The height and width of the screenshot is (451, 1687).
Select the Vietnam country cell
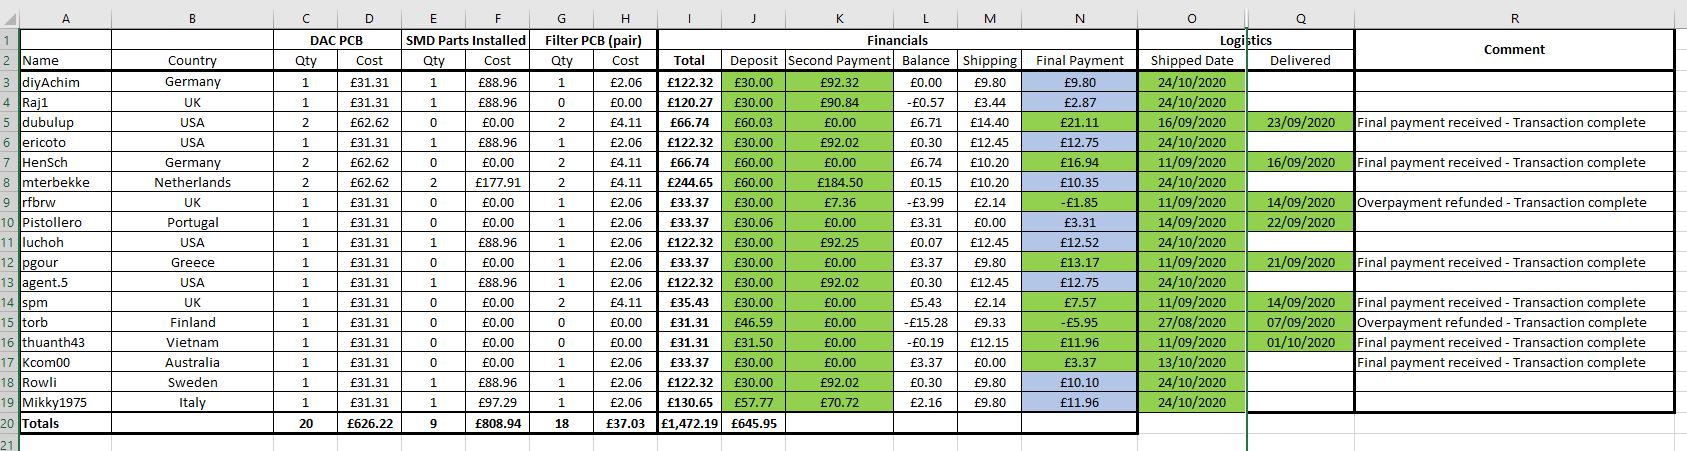192,342
